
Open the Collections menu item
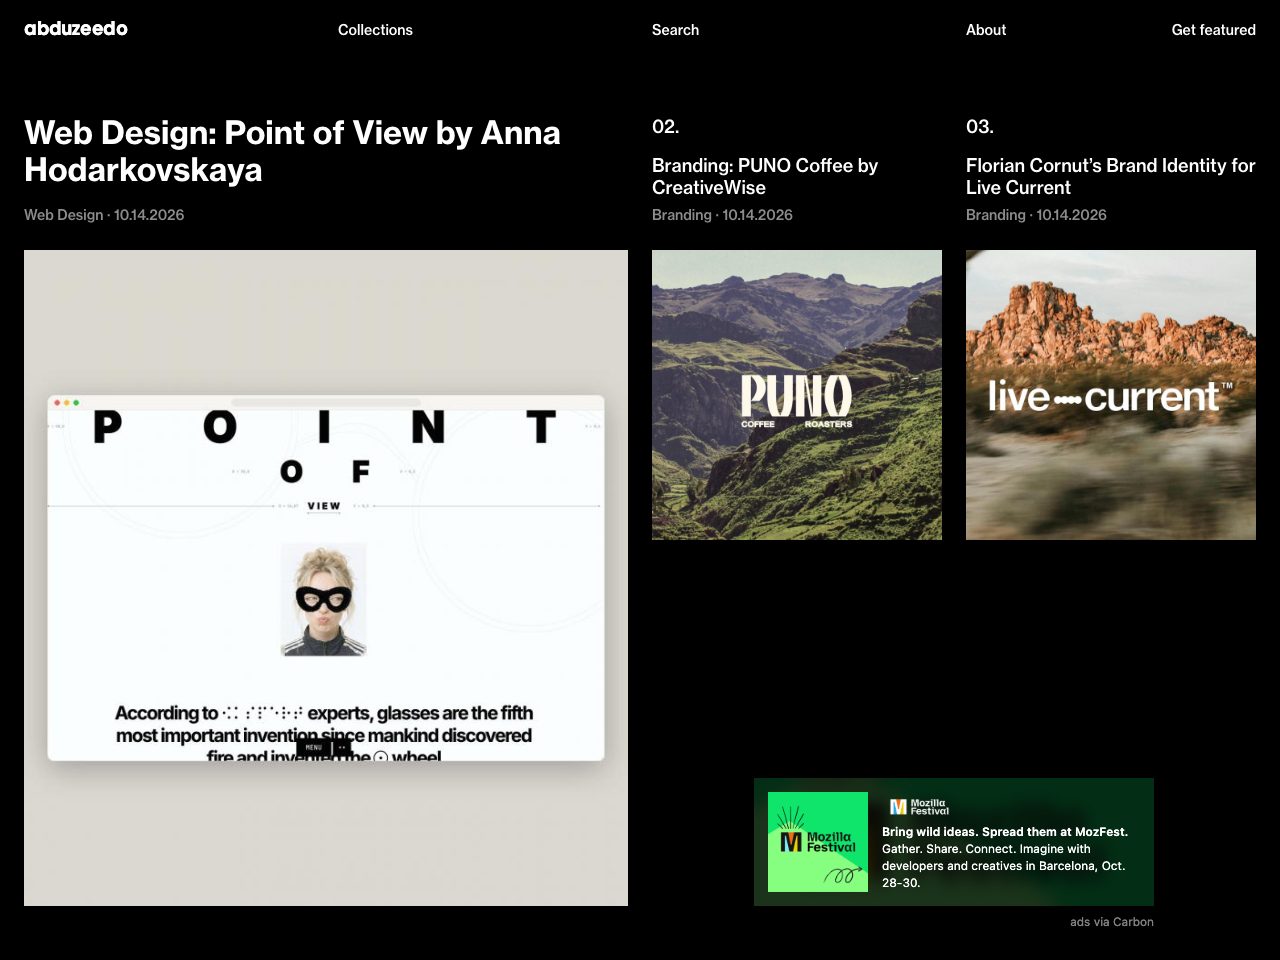pos(375,30)
